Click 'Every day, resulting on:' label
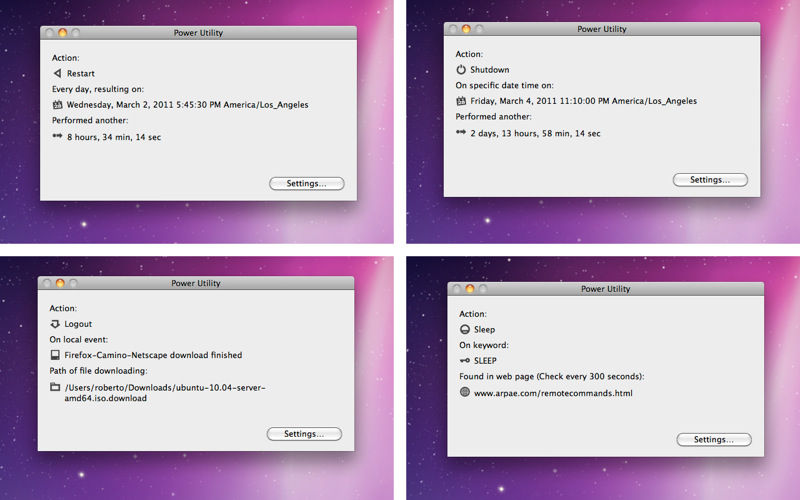Screen dimensions: 800x500 tap(98, 89)
